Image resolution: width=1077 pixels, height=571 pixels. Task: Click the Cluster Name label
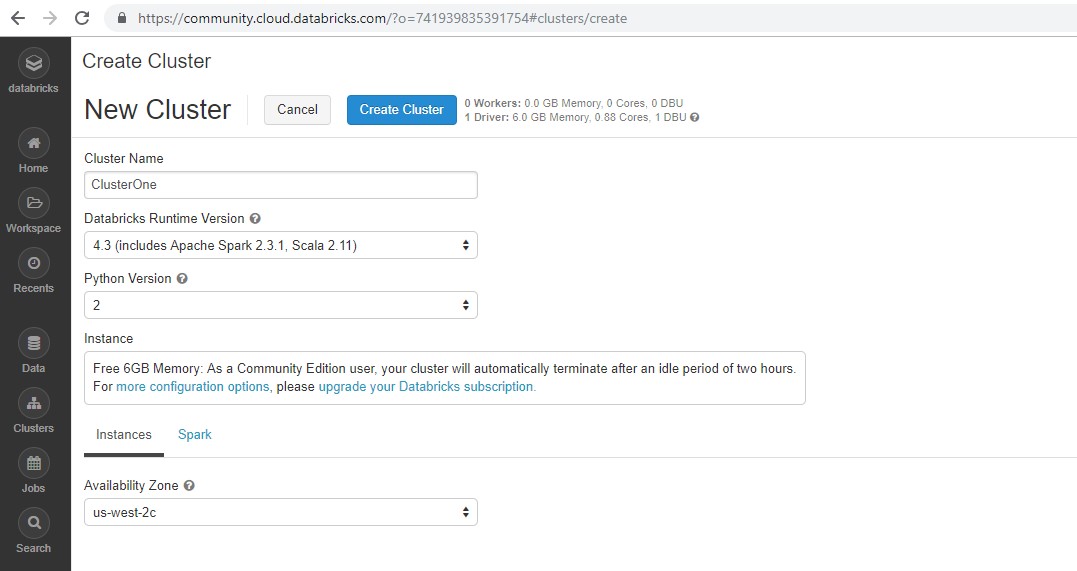[x=124, y=159]
